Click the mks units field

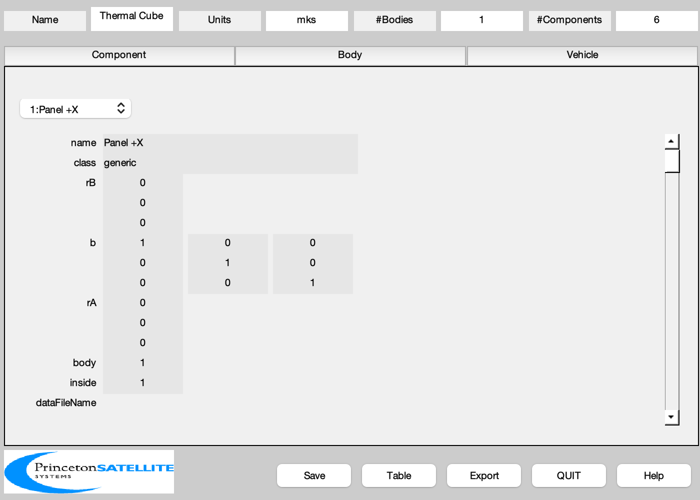307,21
